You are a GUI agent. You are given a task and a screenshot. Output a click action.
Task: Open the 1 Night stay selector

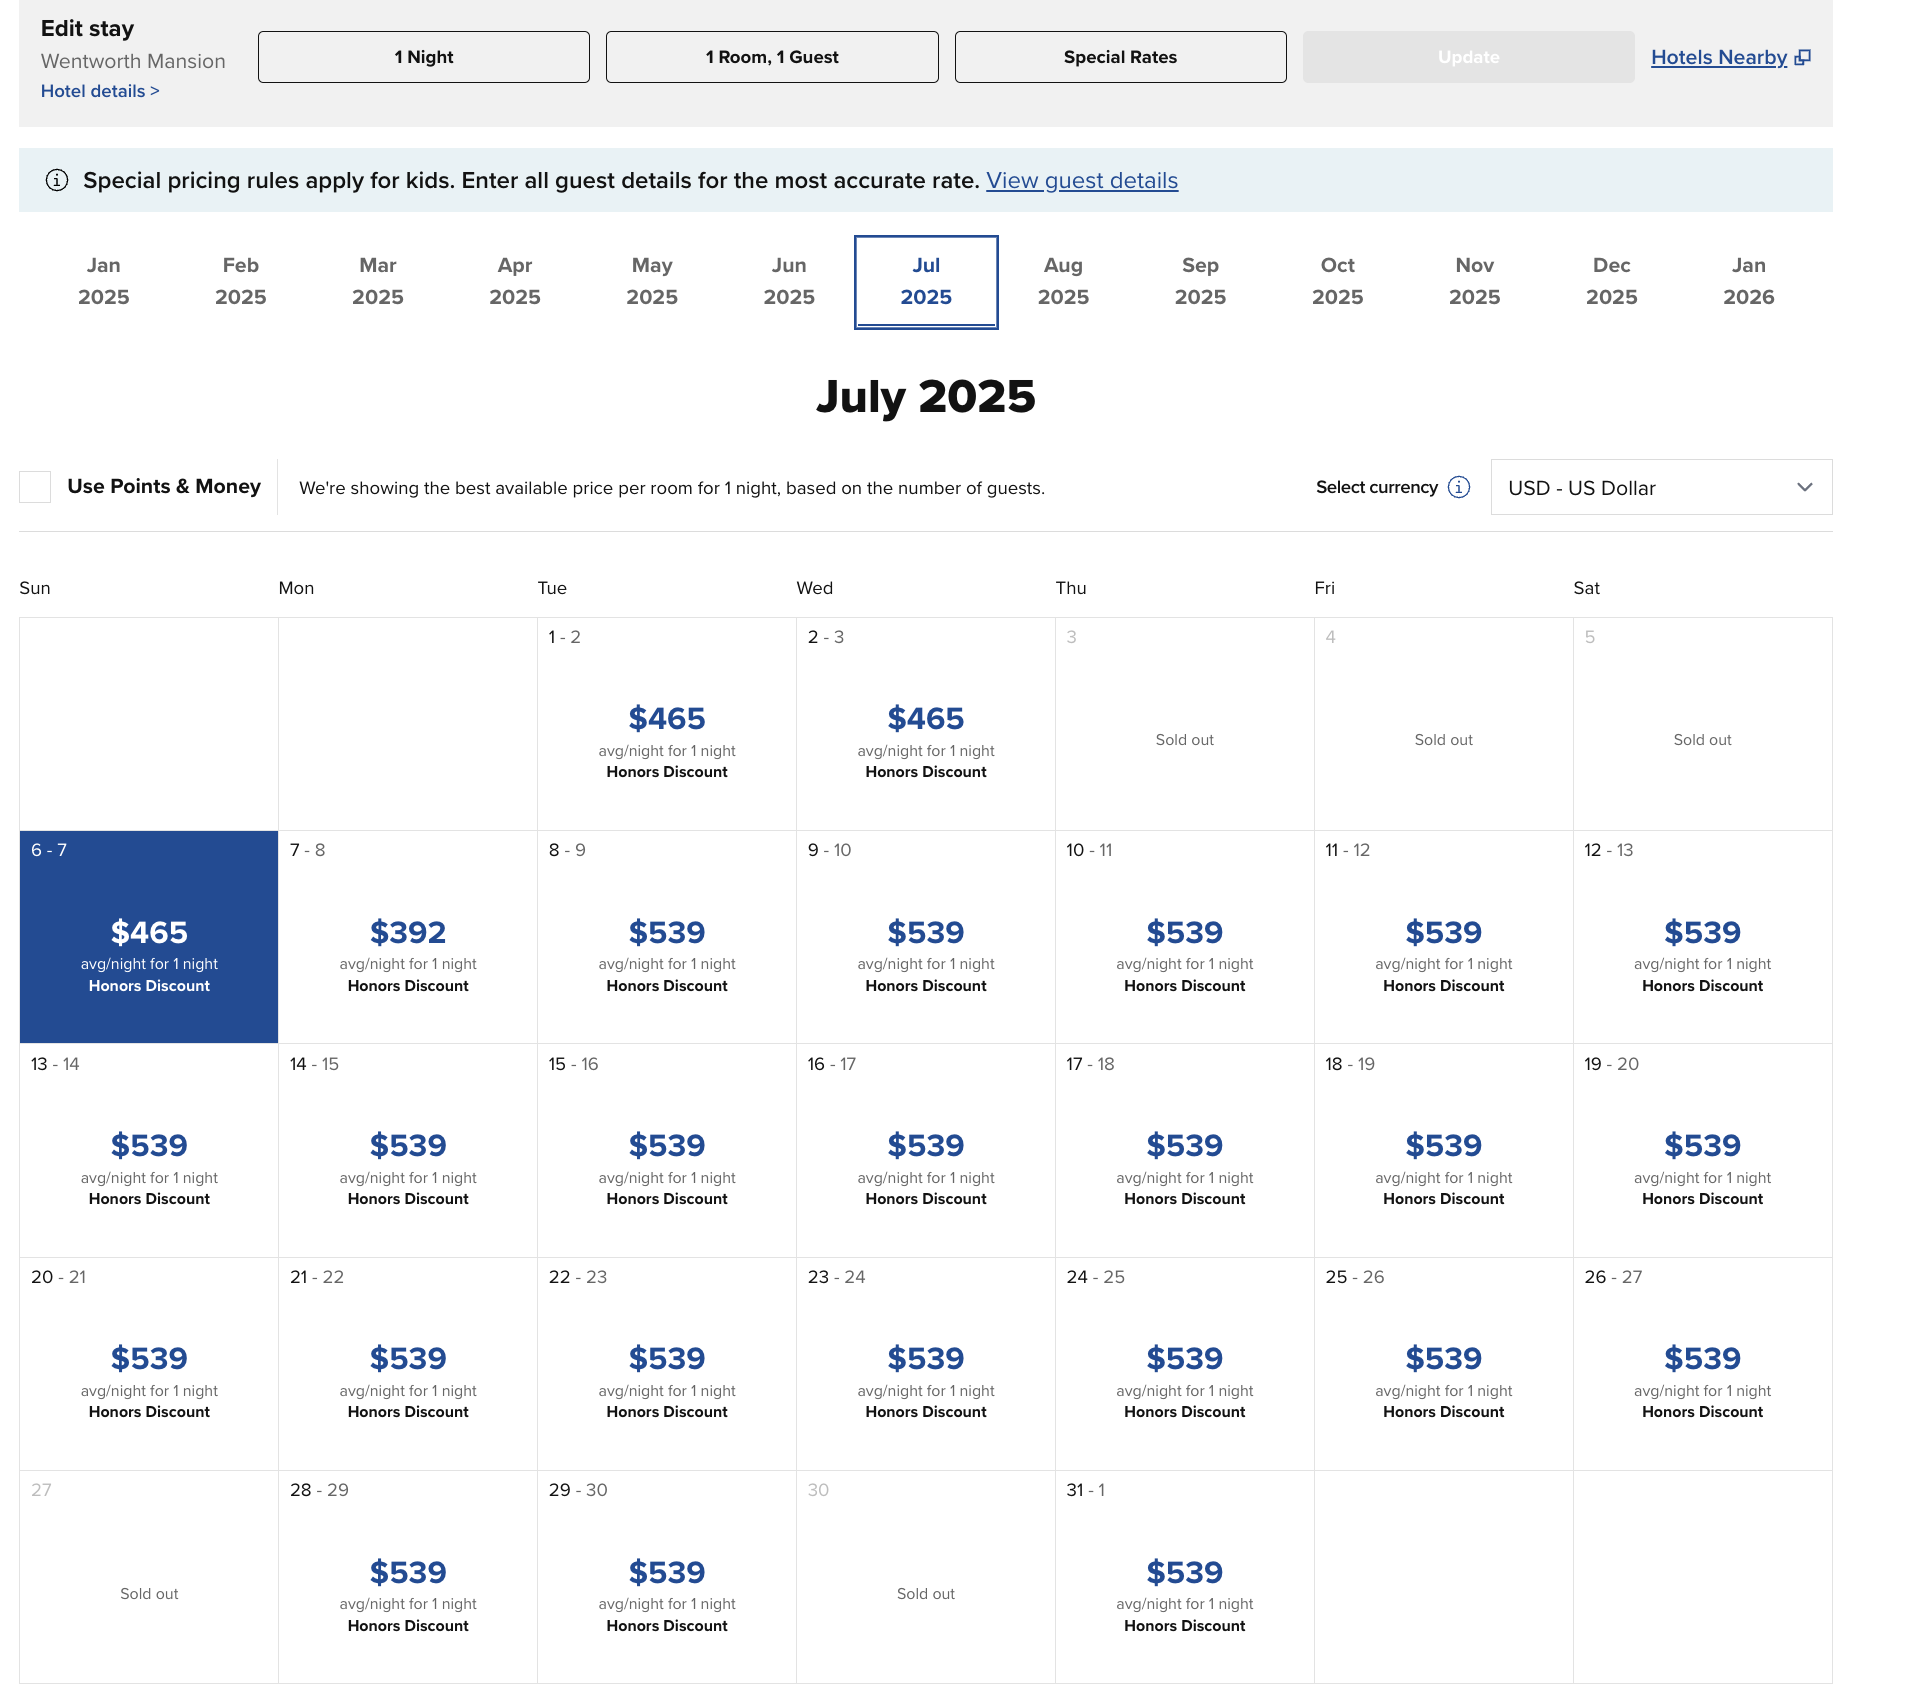pyautogui.click(x=423, y=57)
